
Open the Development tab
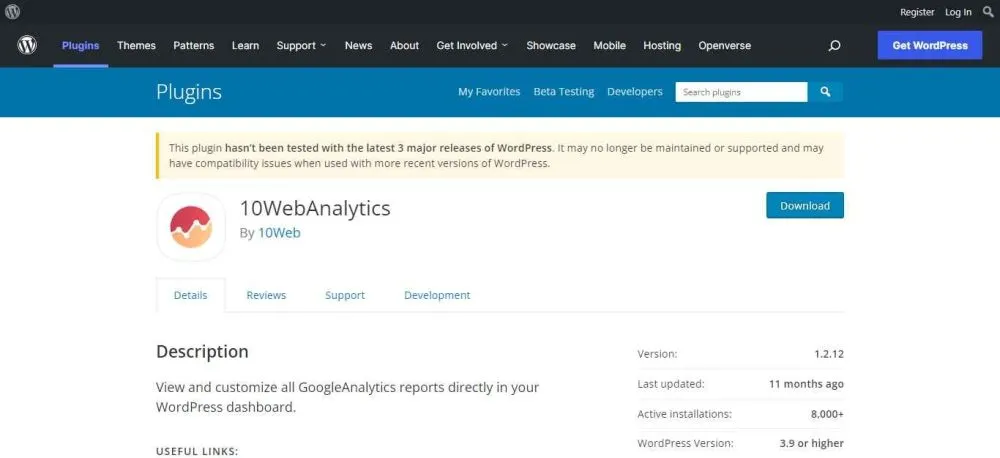tap(437, 295)
